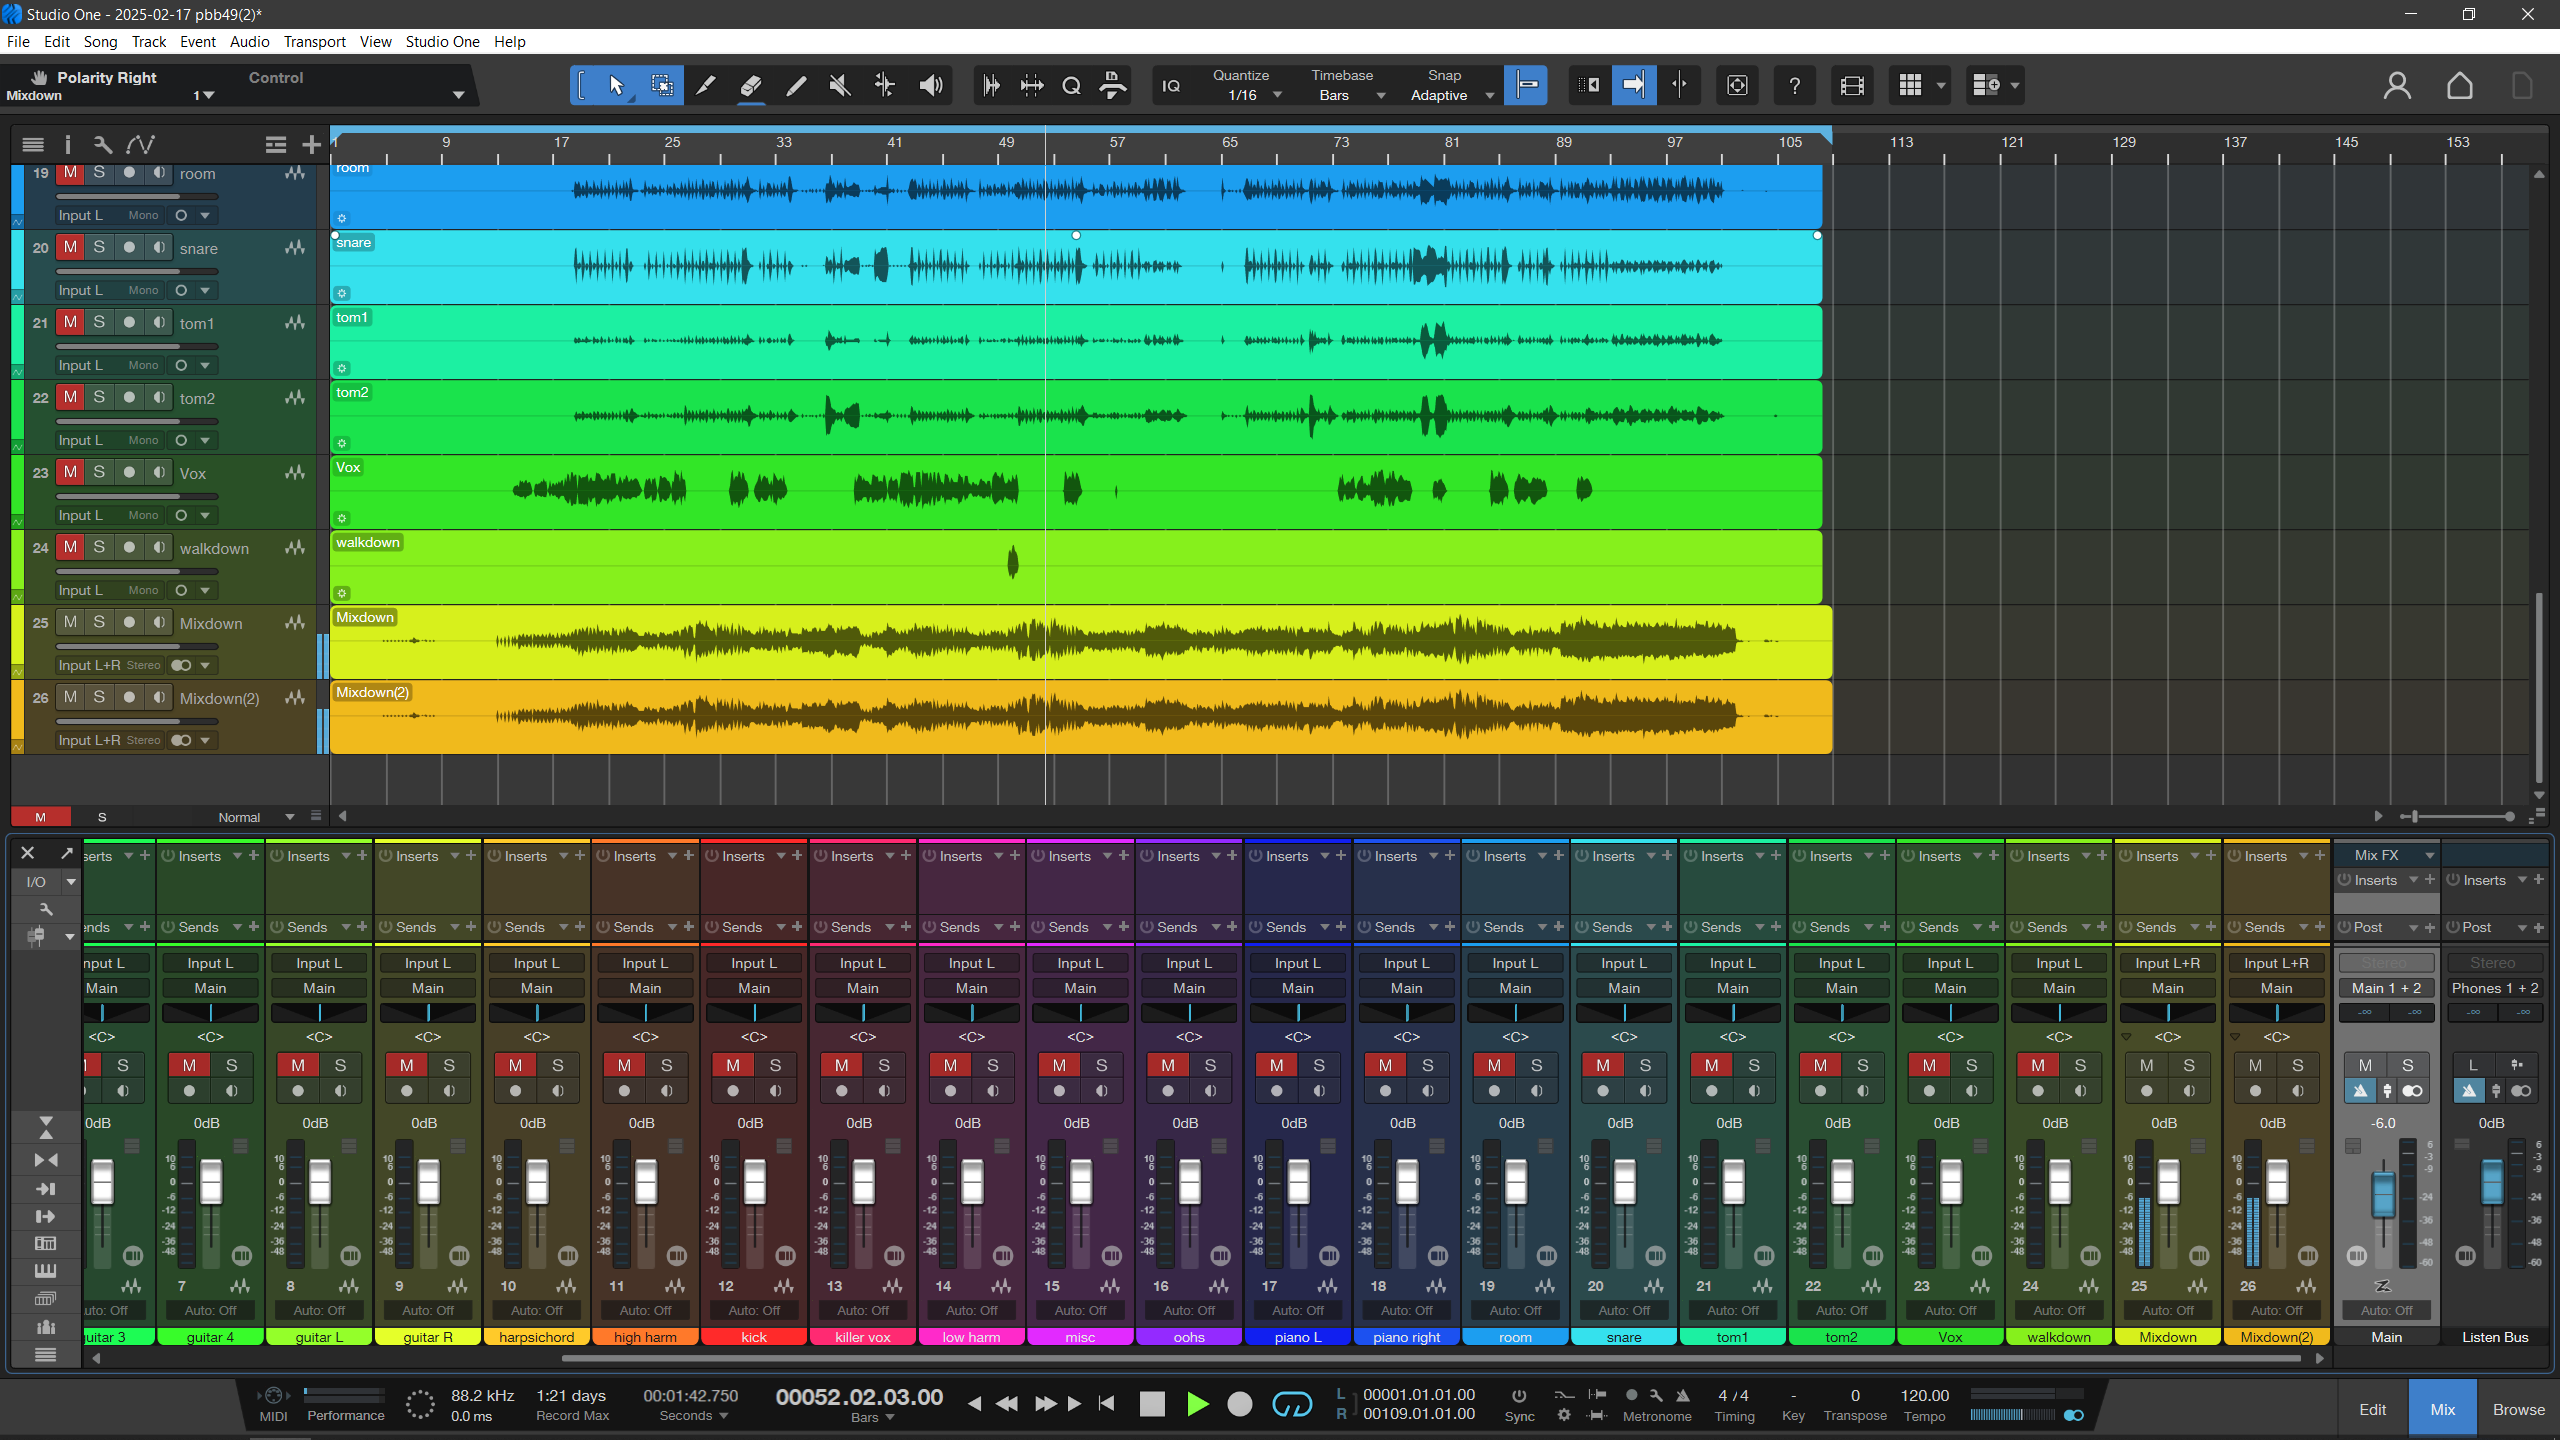Open the Quantize 1/16 dropdown

click(x=1277, y=96)
